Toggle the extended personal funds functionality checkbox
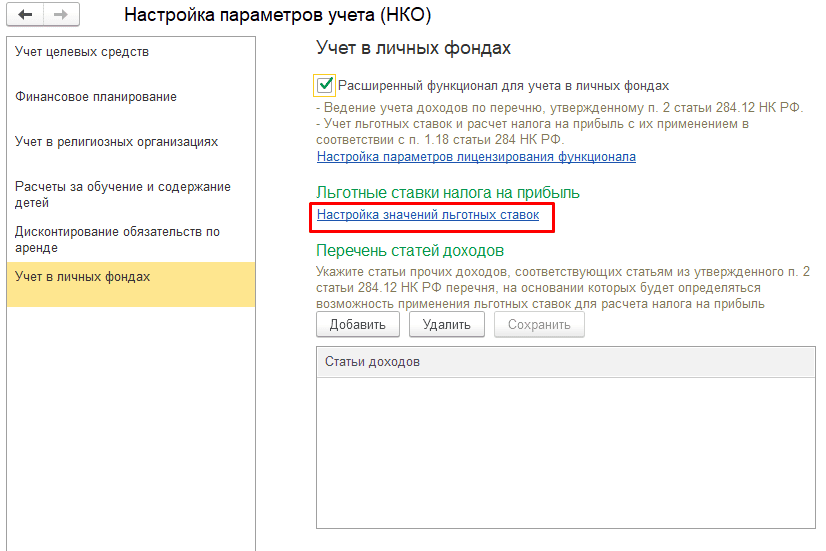826x551 pixels. click(324, 85)
